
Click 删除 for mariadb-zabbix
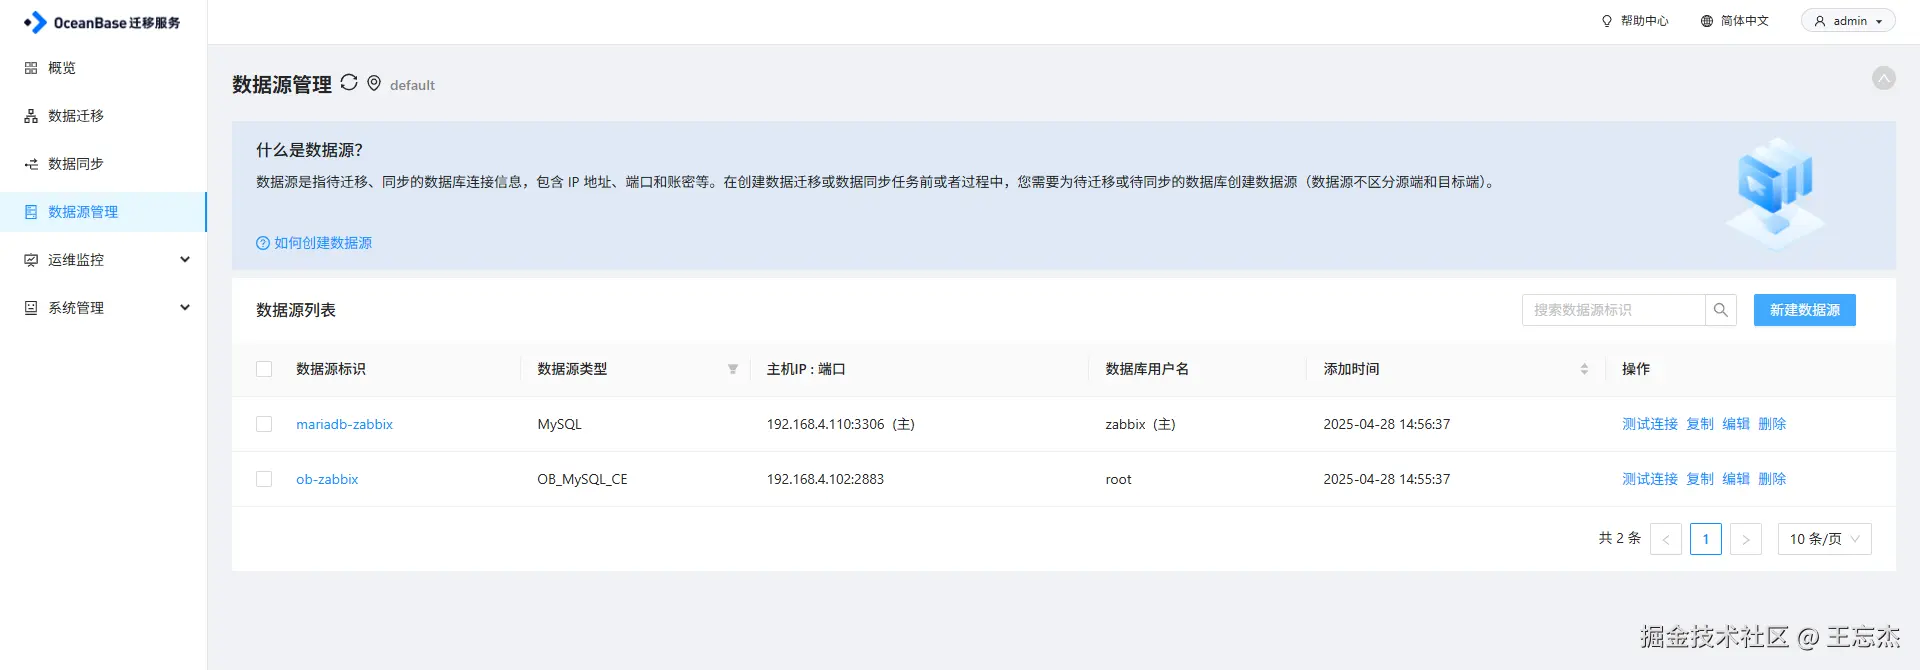[x=1772, y=424]
